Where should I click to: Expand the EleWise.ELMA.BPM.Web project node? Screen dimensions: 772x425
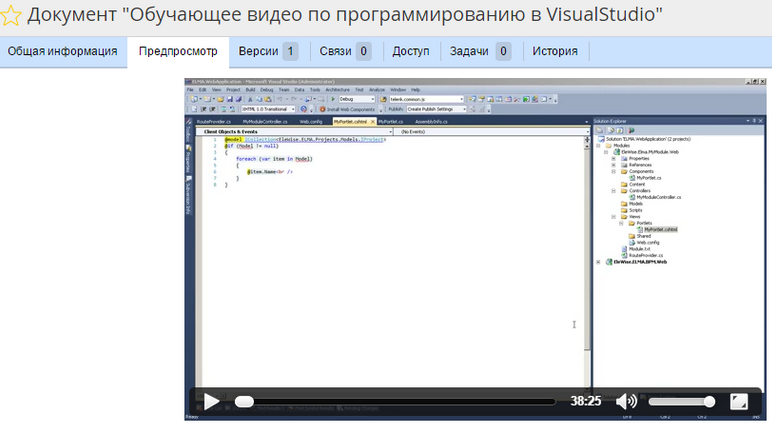pyautogui.click(x=598, y=261)
